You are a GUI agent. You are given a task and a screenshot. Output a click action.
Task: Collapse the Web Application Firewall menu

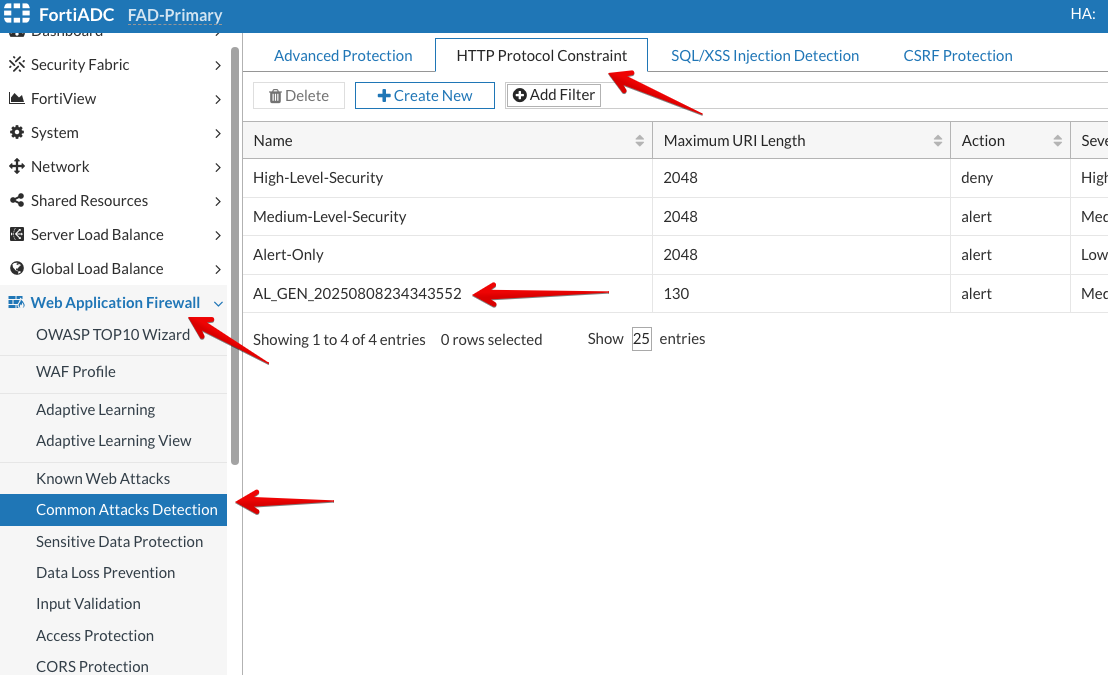(218, 303)
